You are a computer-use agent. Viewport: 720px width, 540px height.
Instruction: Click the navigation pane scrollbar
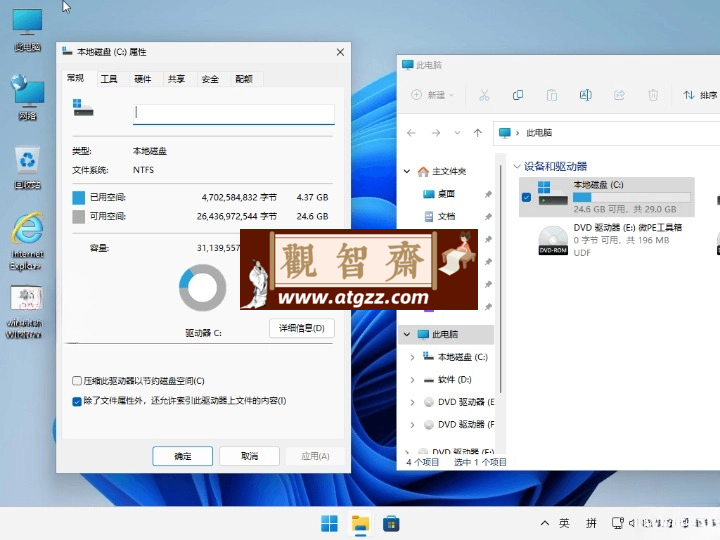[500, 278]
